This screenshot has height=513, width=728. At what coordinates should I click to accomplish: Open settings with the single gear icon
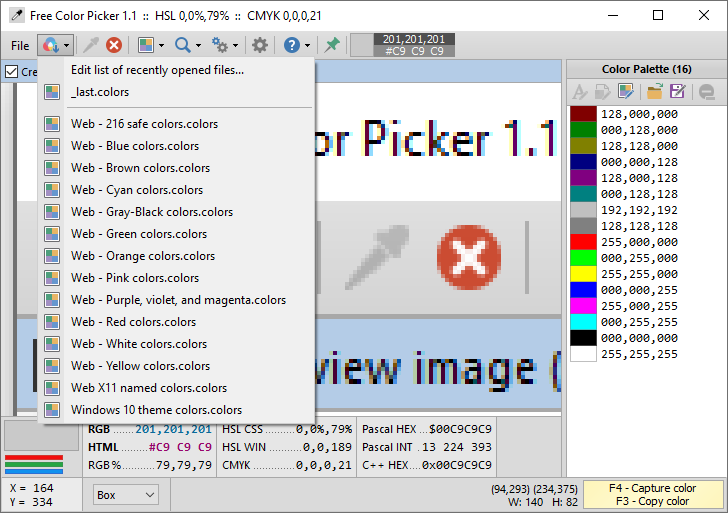260,45
